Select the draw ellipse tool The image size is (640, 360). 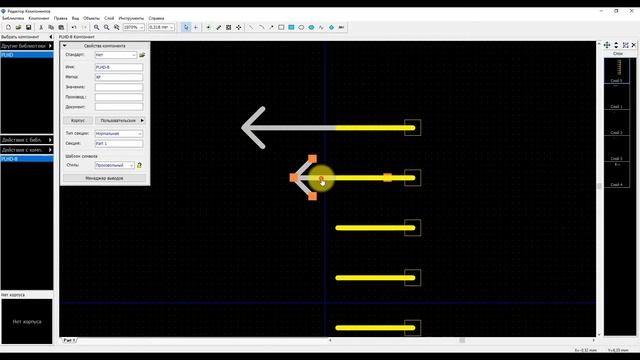(301, 27)
